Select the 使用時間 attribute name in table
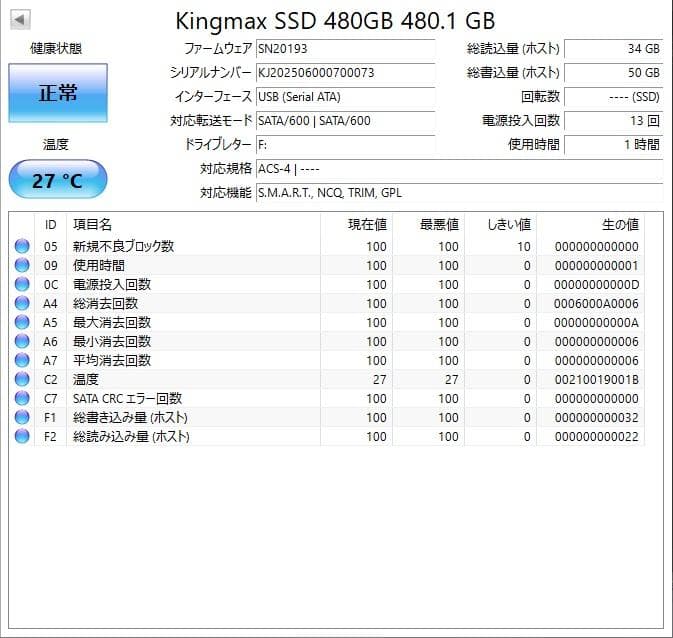Viewport: 673px width, 638px height. (x=99, y=265)
